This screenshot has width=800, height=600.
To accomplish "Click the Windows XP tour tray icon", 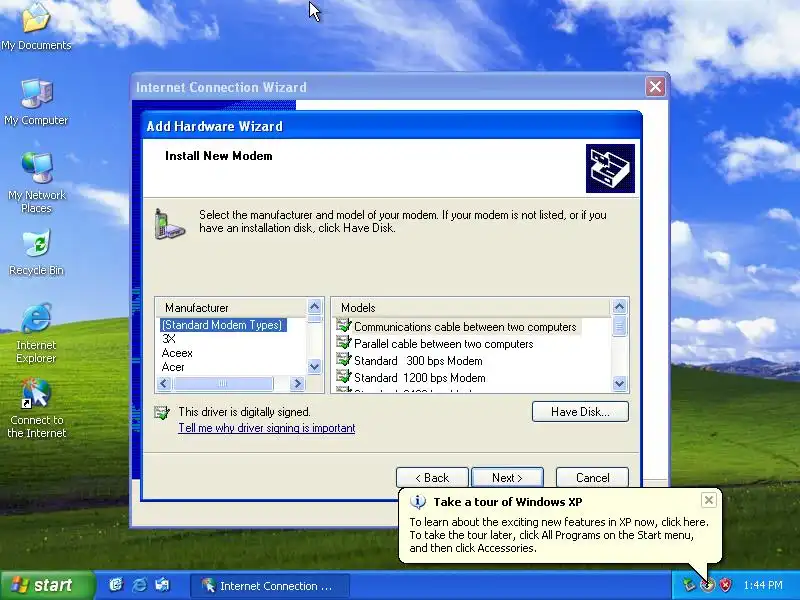I will [x=707, y=585].
